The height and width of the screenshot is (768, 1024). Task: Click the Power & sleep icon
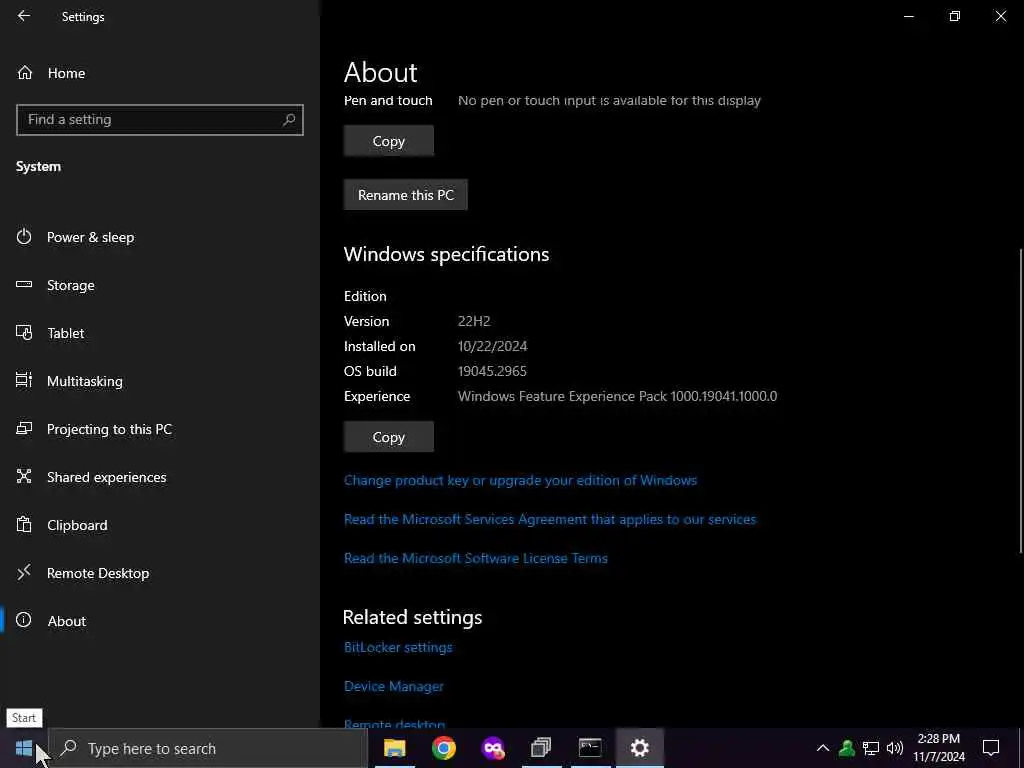coord(24,236)
